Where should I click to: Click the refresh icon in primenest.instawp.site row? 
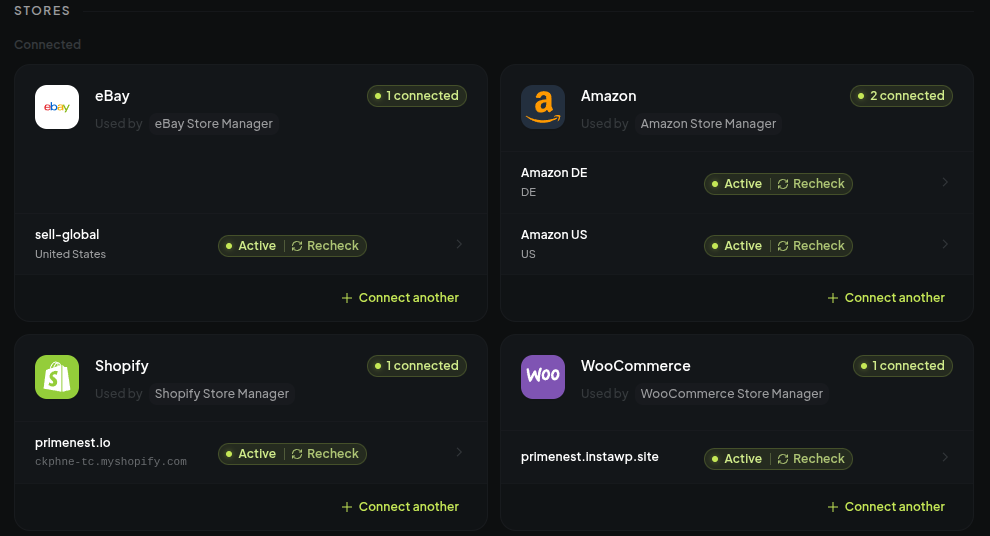(x=783, y=460)
